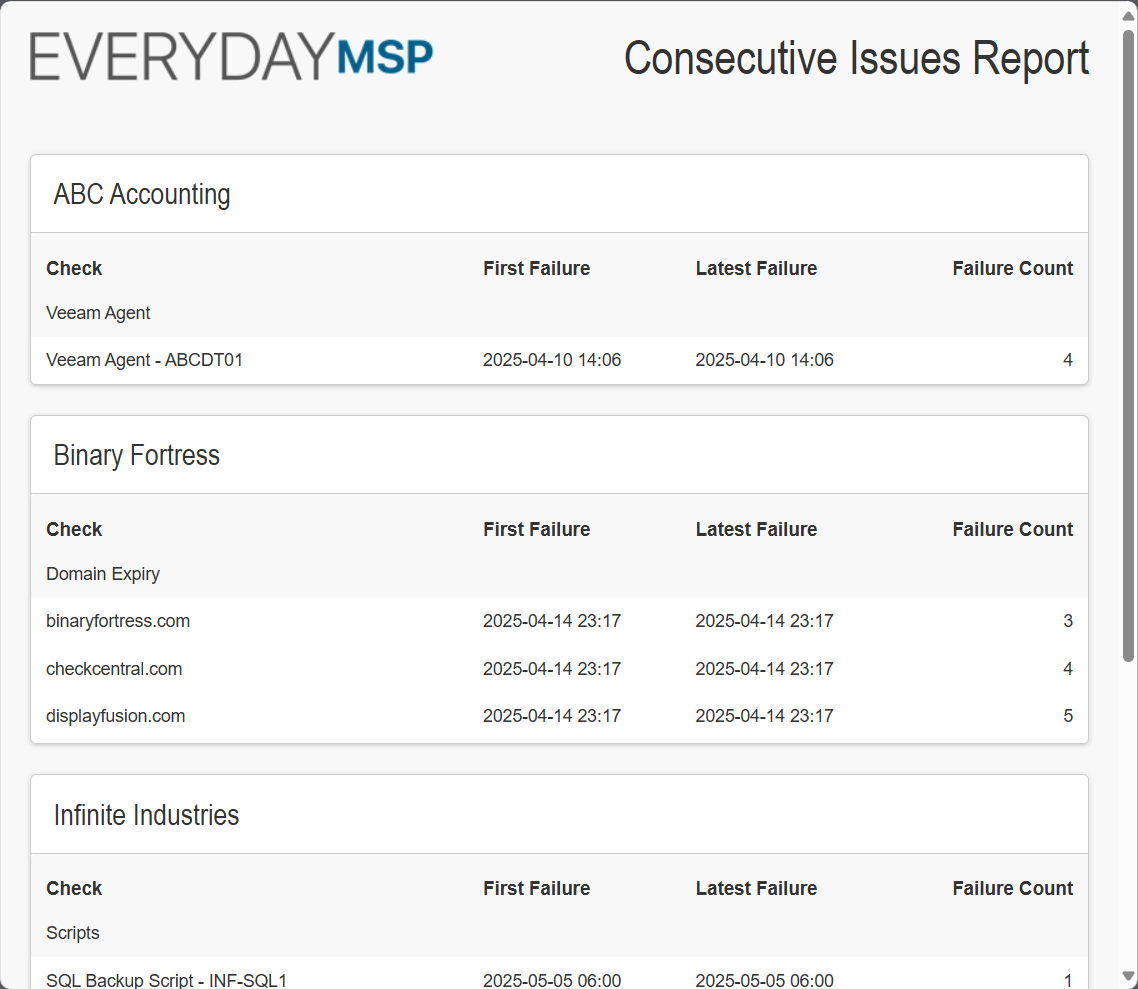
Task: Select the Infinite Industries section heading
Action: 146,815
